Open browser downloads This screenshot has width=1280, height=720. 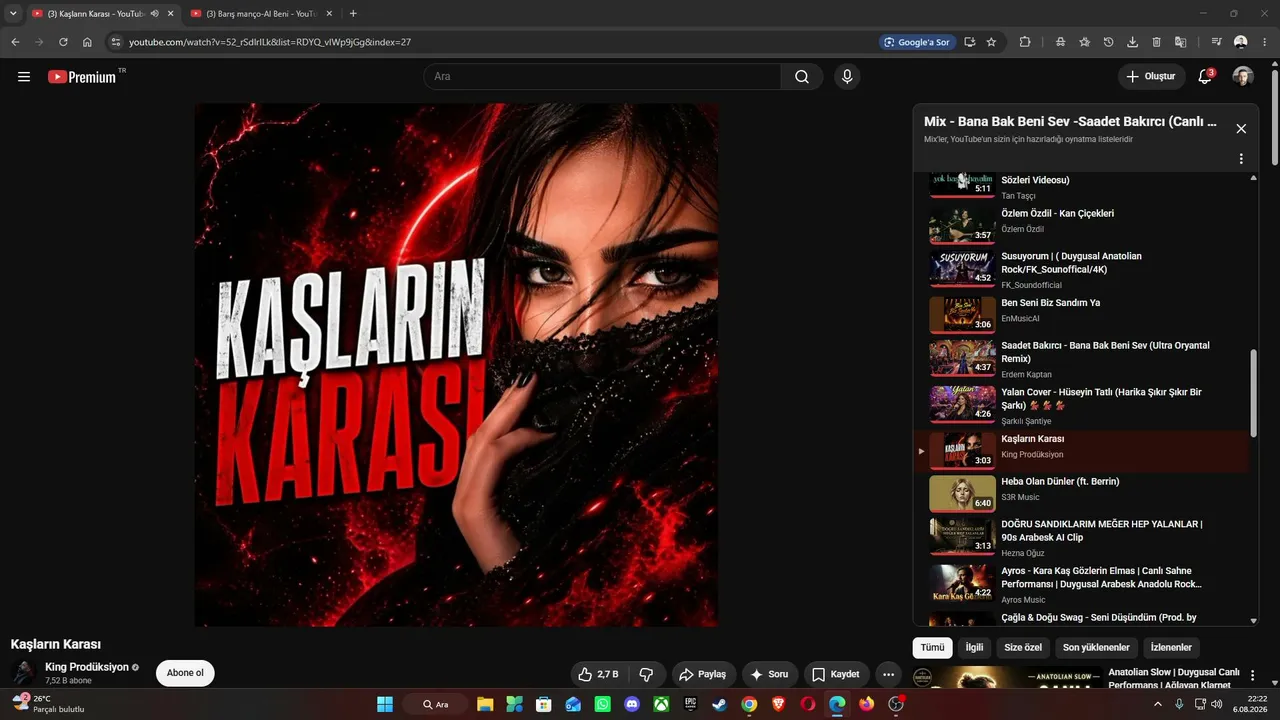pyautogui.click(x=1132, y=42)
